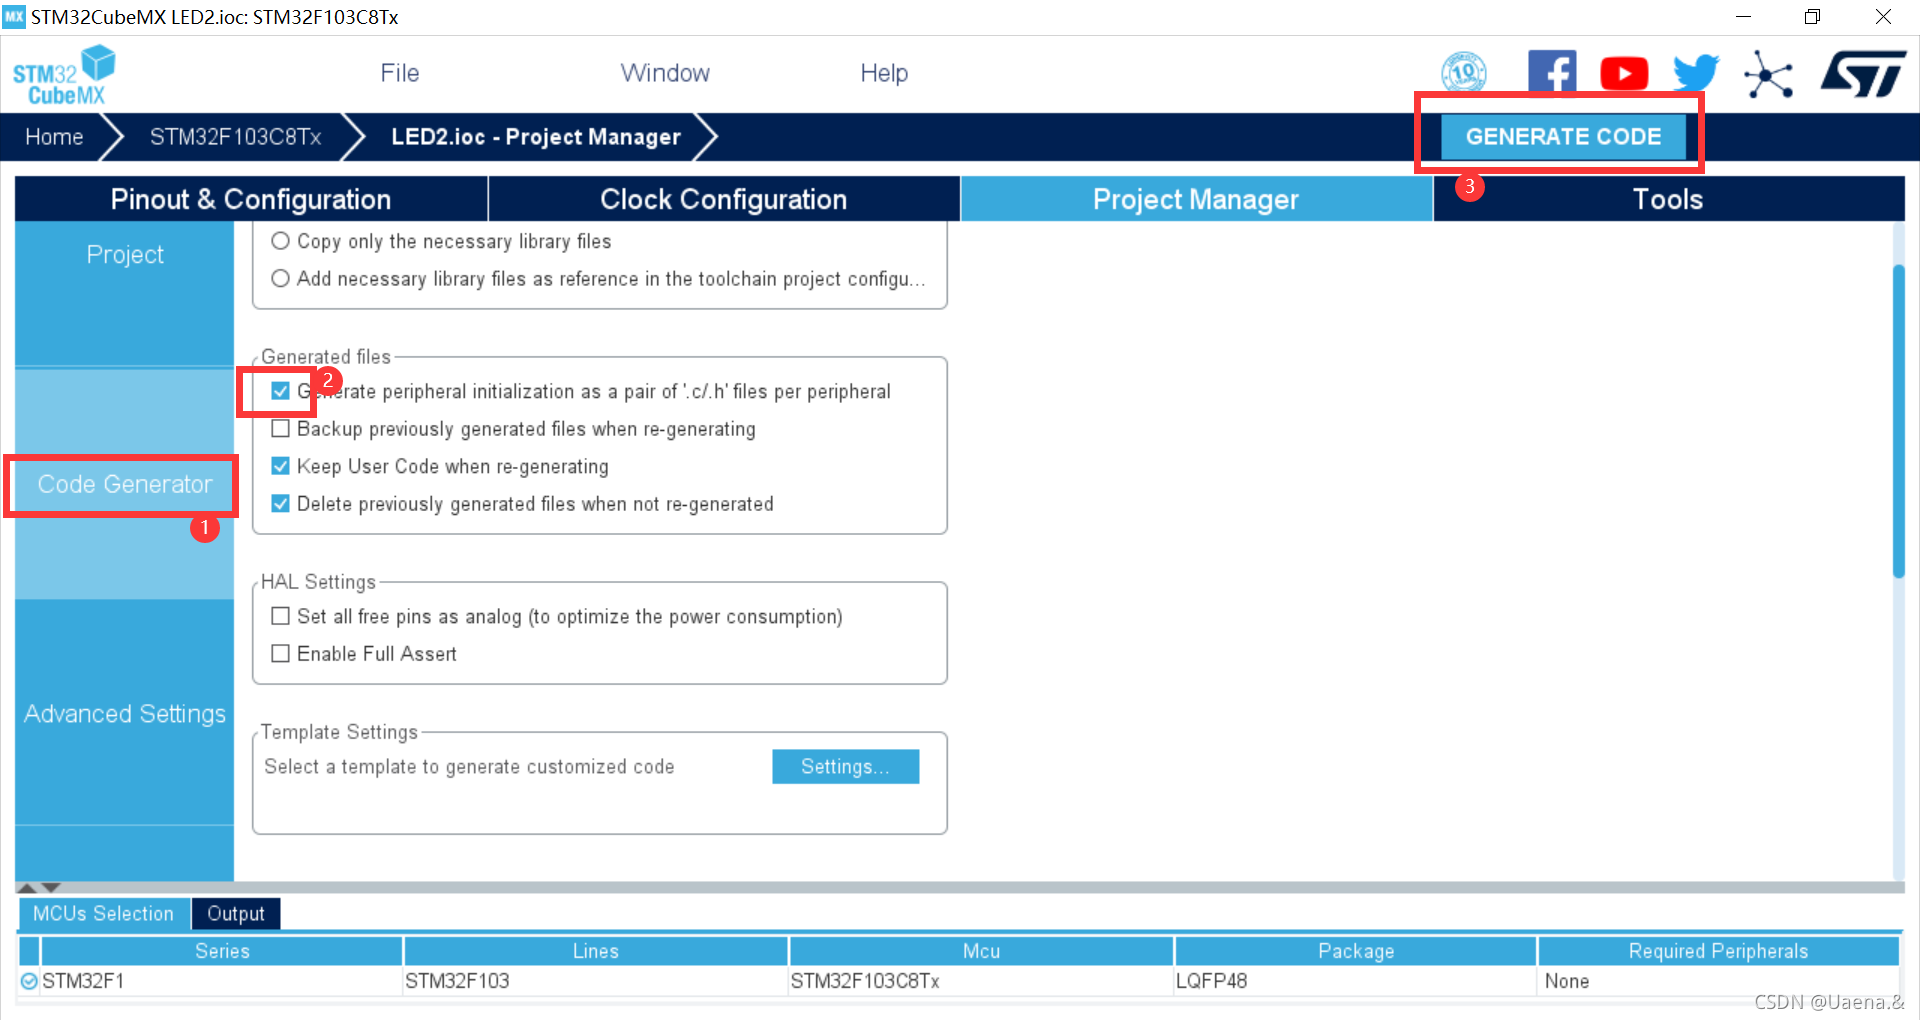
Task: Open ST community network icon
Action: 1768,74
